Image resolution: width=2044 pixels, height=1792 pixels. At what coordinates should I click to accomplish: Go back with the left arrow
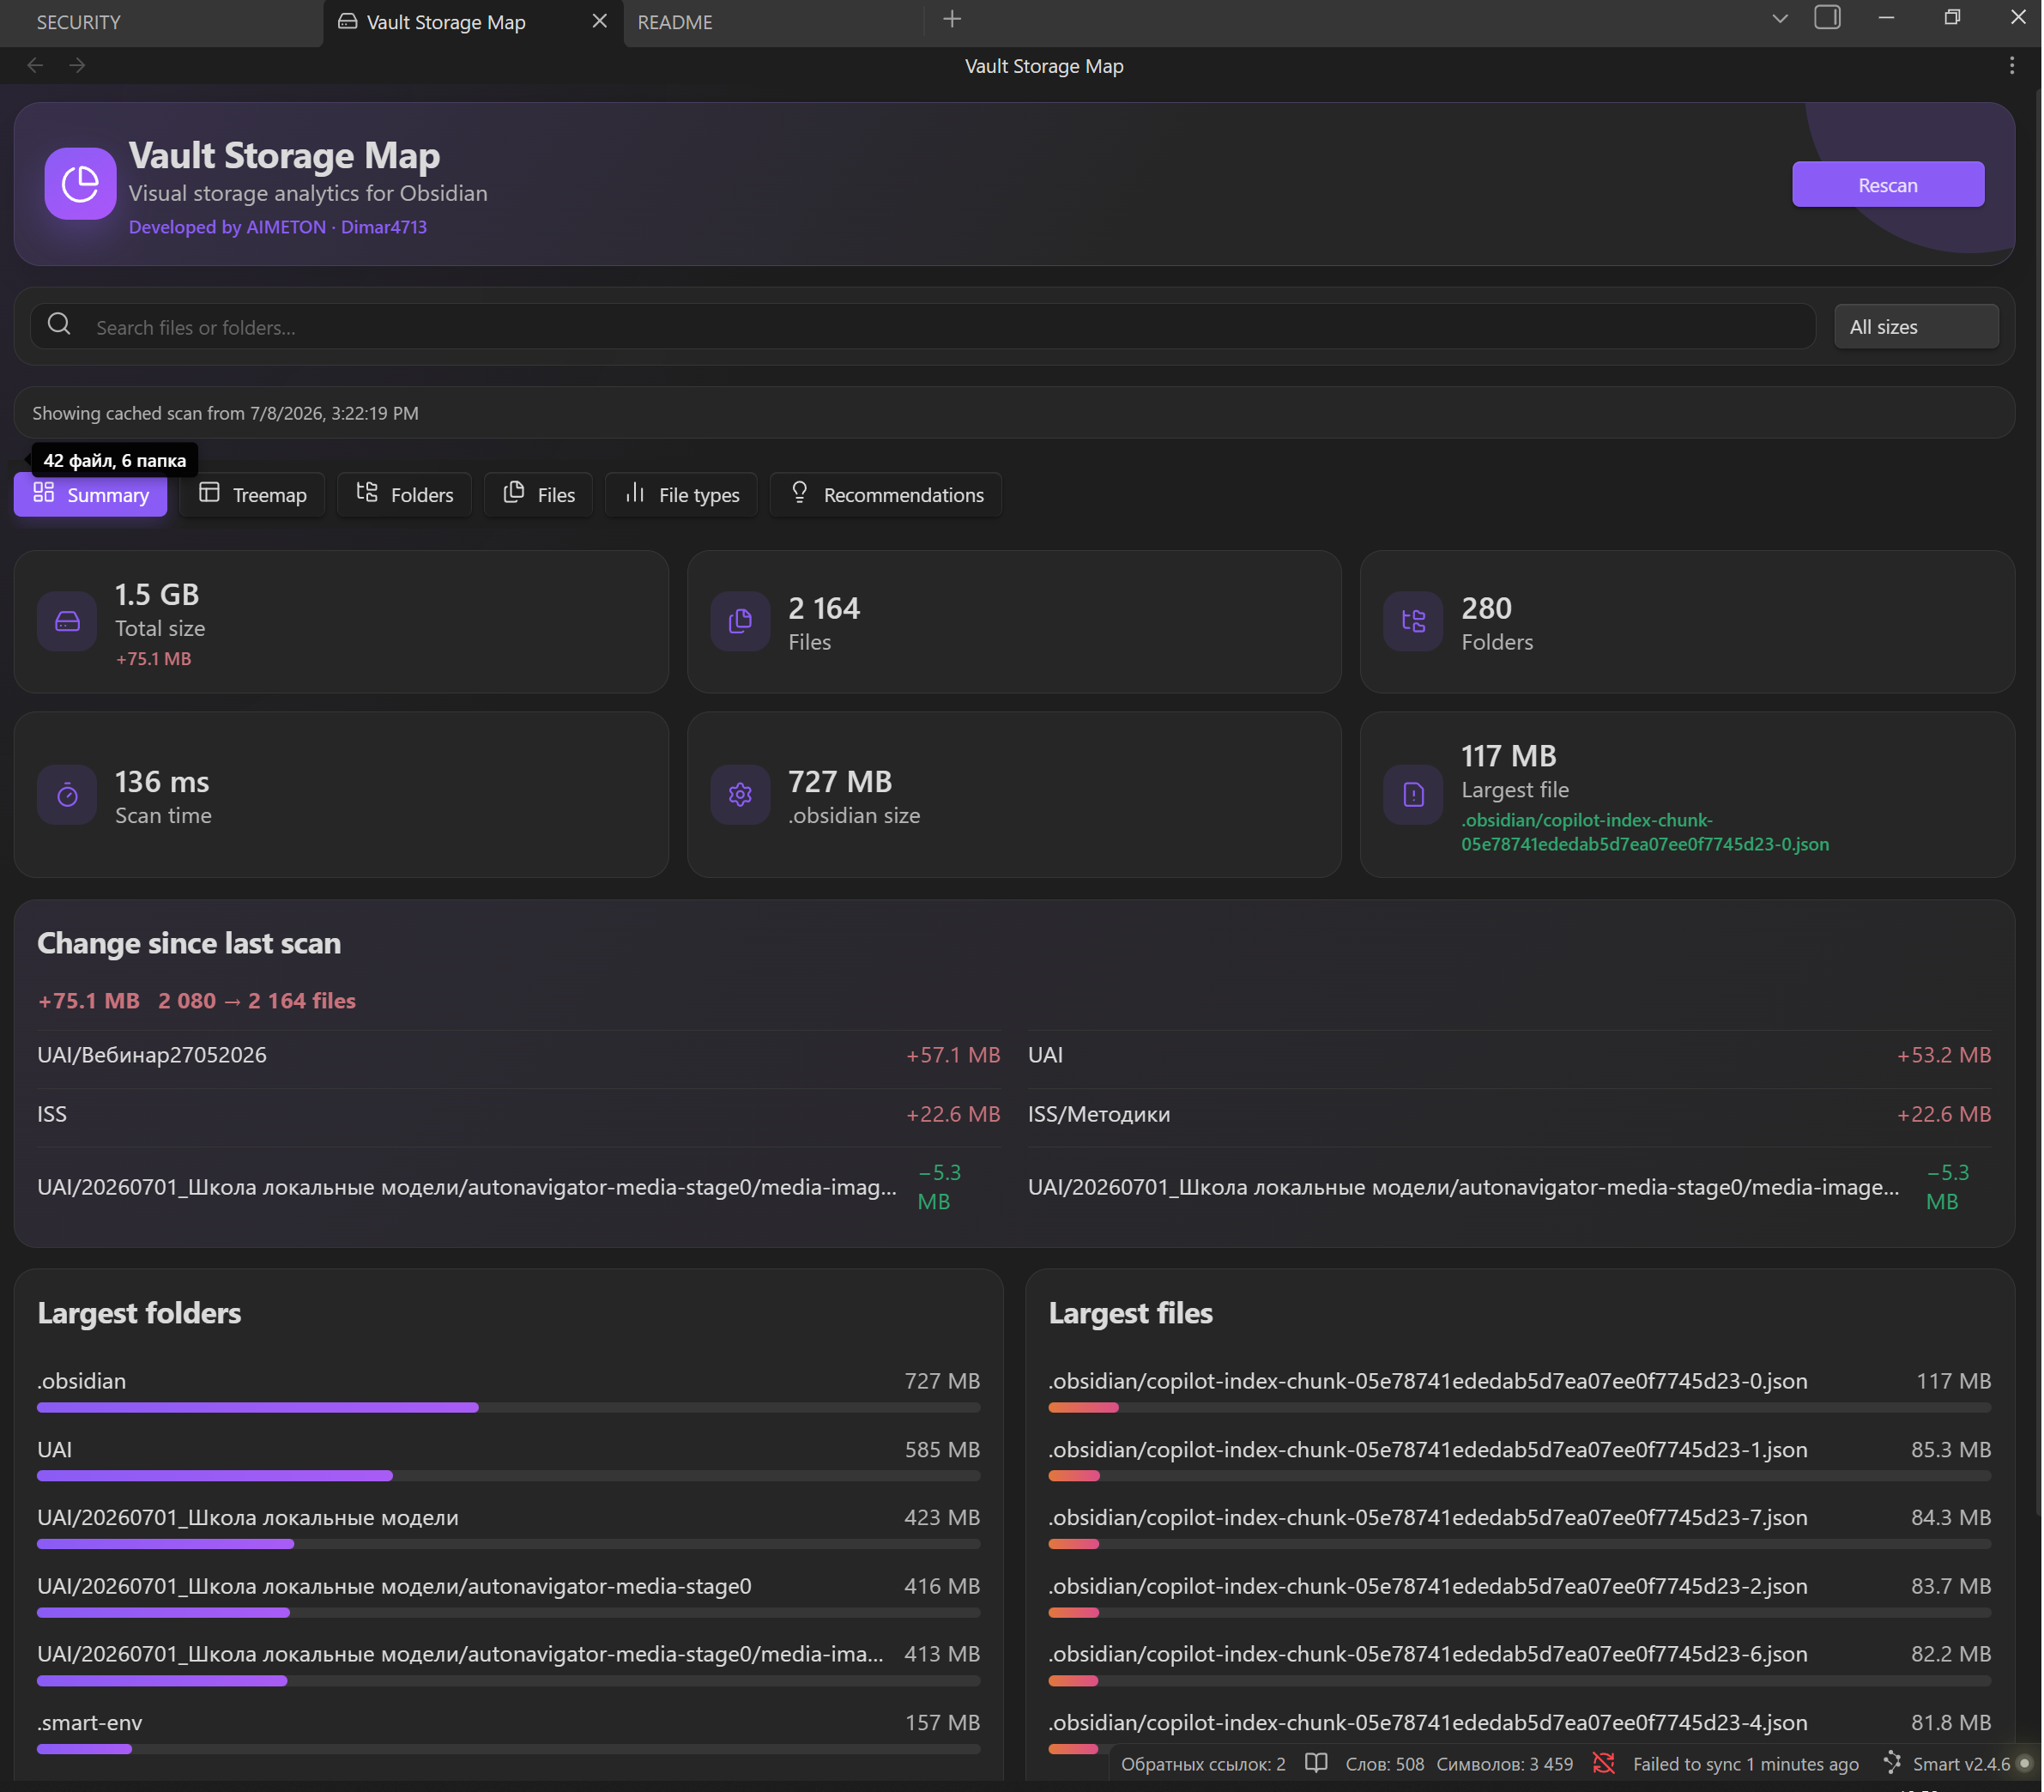pos(35,65)
